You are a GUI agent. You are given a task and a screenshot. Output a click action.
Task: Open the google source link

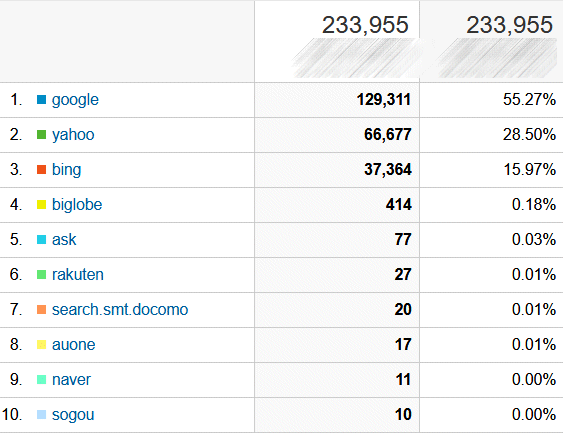point(75,100)
